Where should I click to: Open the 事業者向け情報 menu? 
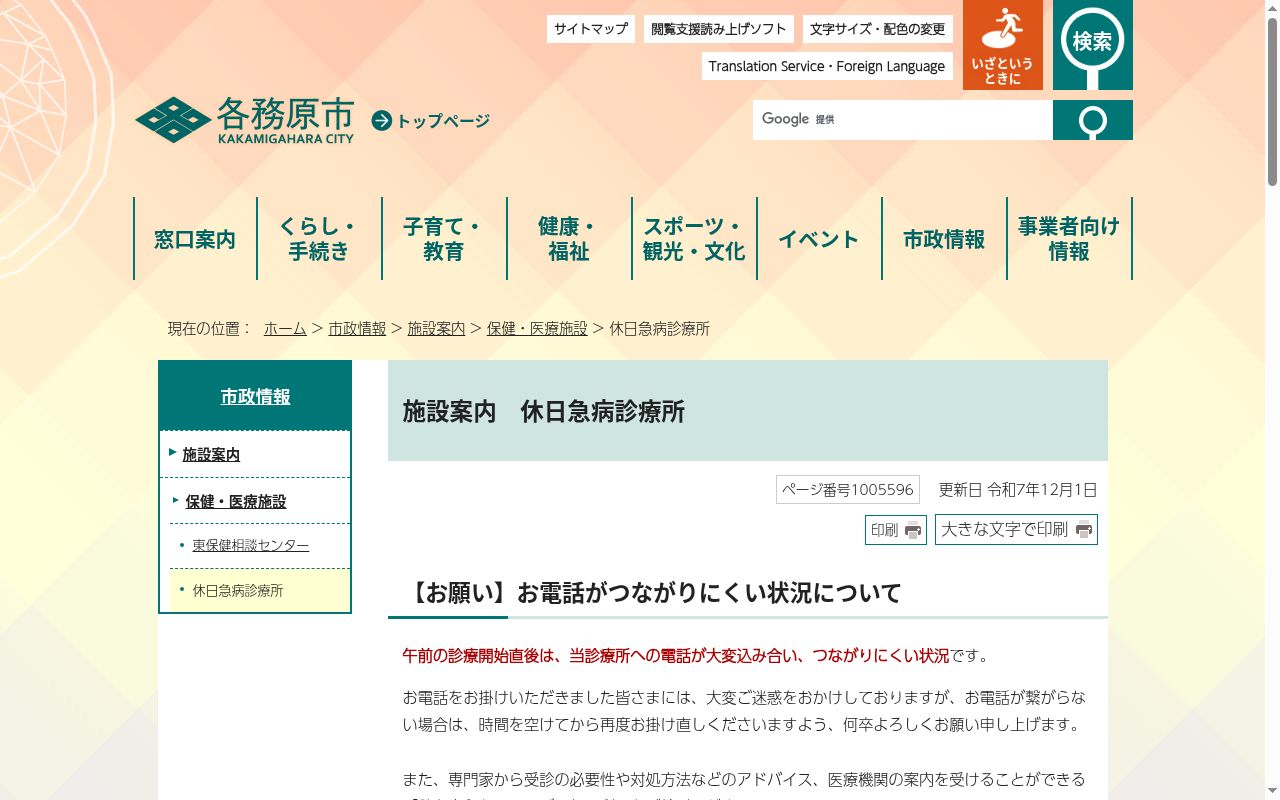pos(1069,239)
